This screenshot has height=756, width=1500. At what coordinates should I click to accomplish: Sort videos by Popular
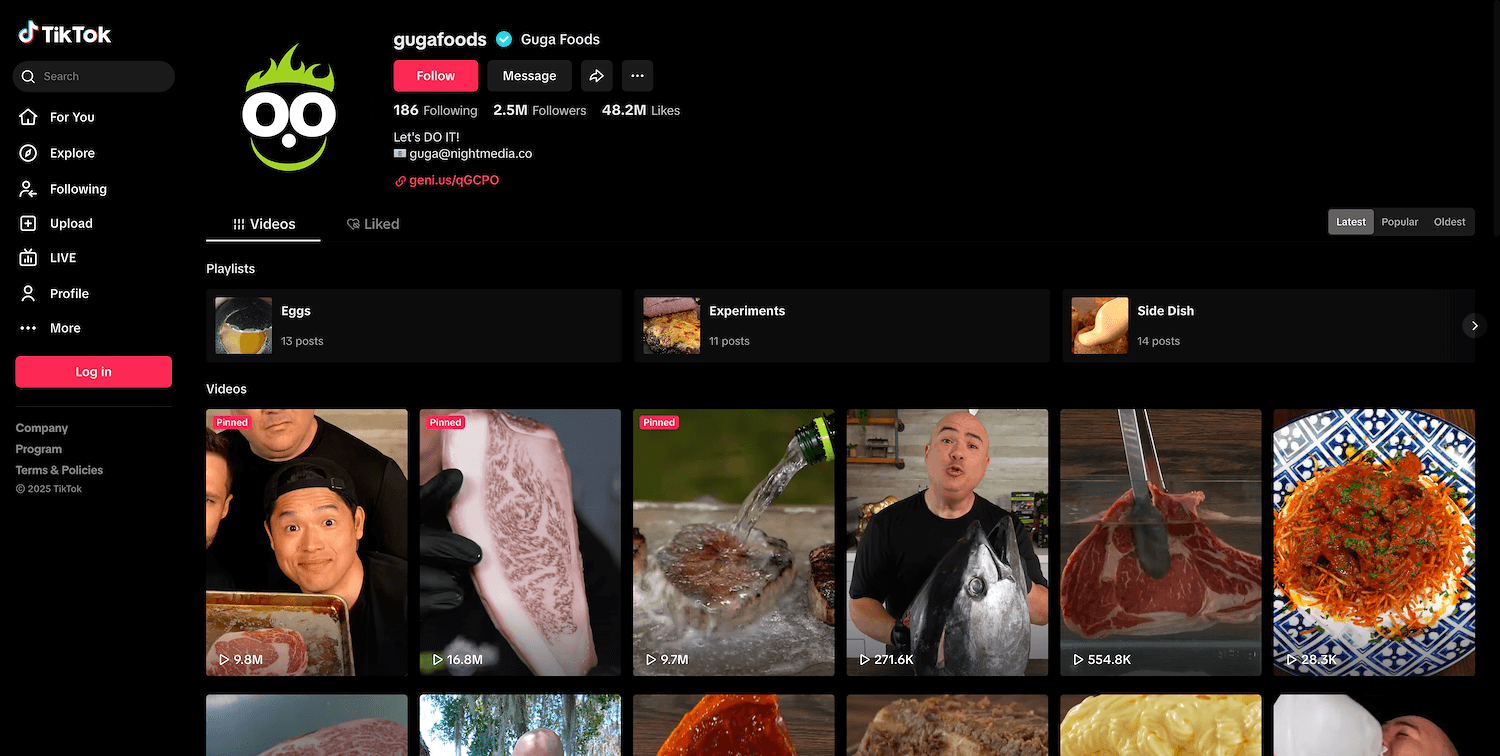1400,222
